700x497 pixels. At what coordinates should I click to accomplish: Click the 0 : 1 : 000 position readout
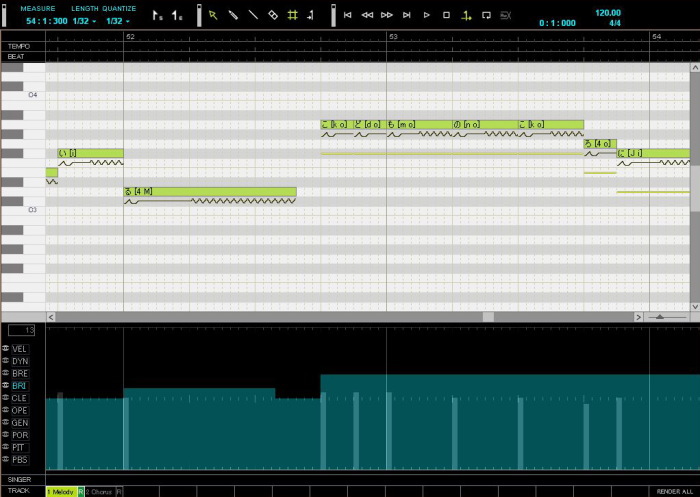point(557,23)
